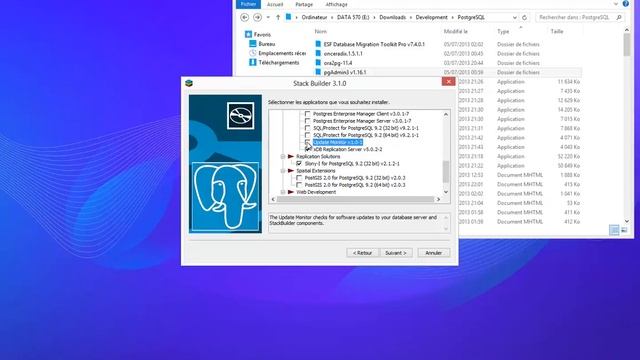Image resolution: width=640 pixels, height=360 pixels.
Task: Check PostGIS 2.0 (64 bit) checkbox
Action: click(x=299, y=185)
